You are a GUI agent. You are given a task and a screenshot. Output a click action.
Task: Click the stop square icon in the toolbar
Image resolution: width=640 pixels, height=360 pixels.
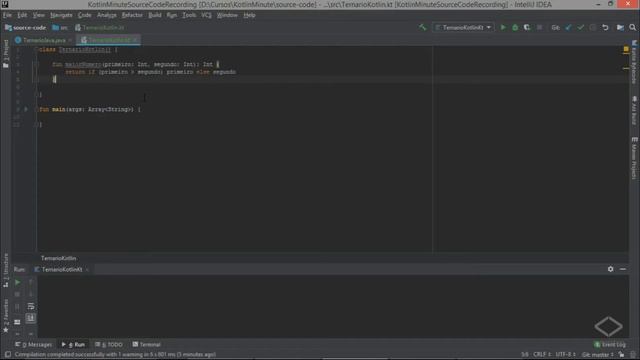540,27
